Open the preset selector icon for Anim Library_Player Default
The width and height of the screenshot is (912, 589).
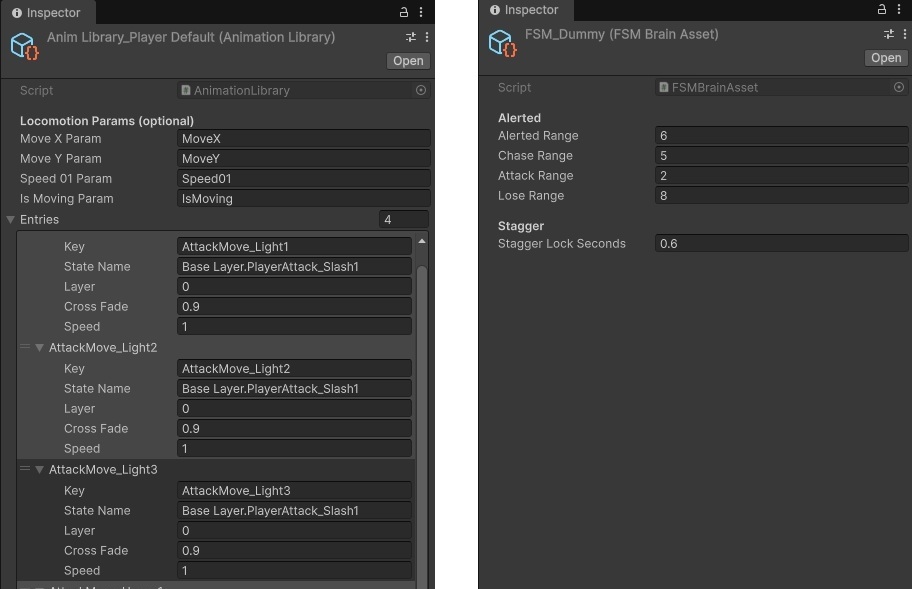(x=411, y=37)
